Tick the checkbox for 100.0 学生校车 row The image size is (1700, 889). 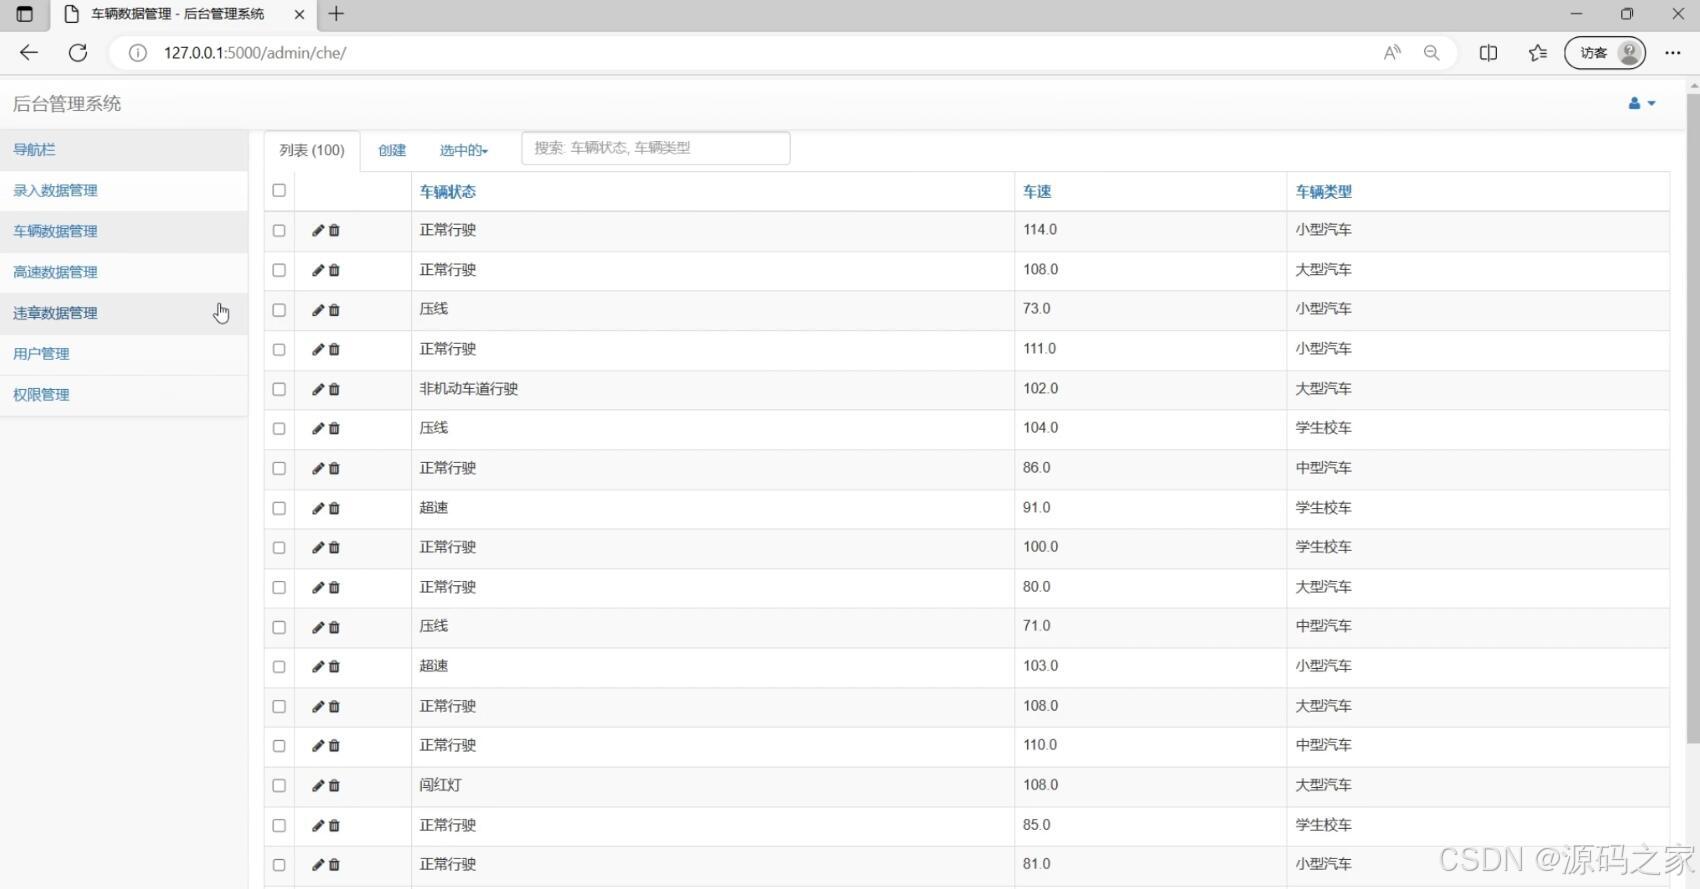click(279, 548)
